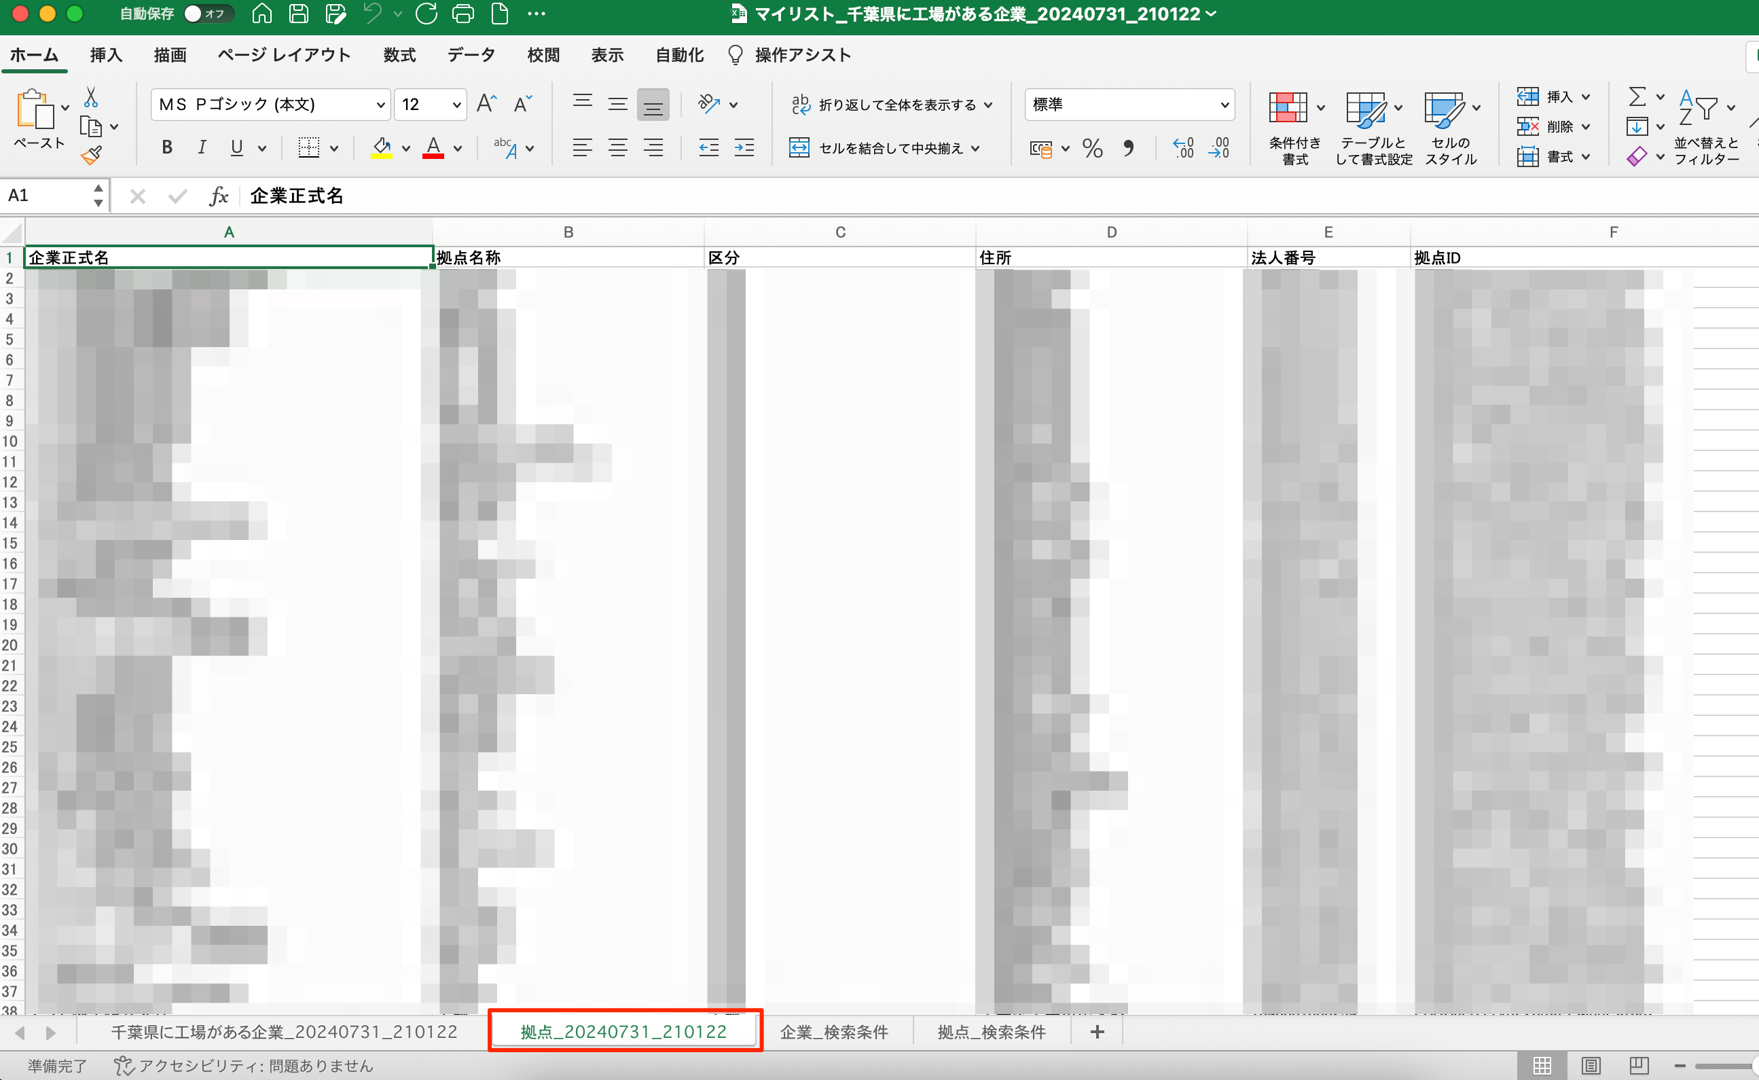Image resolution: width=1759 pixels, height=1080 pixels.
Task: Click the insert function fx icon
Action: tap(218, 196)
